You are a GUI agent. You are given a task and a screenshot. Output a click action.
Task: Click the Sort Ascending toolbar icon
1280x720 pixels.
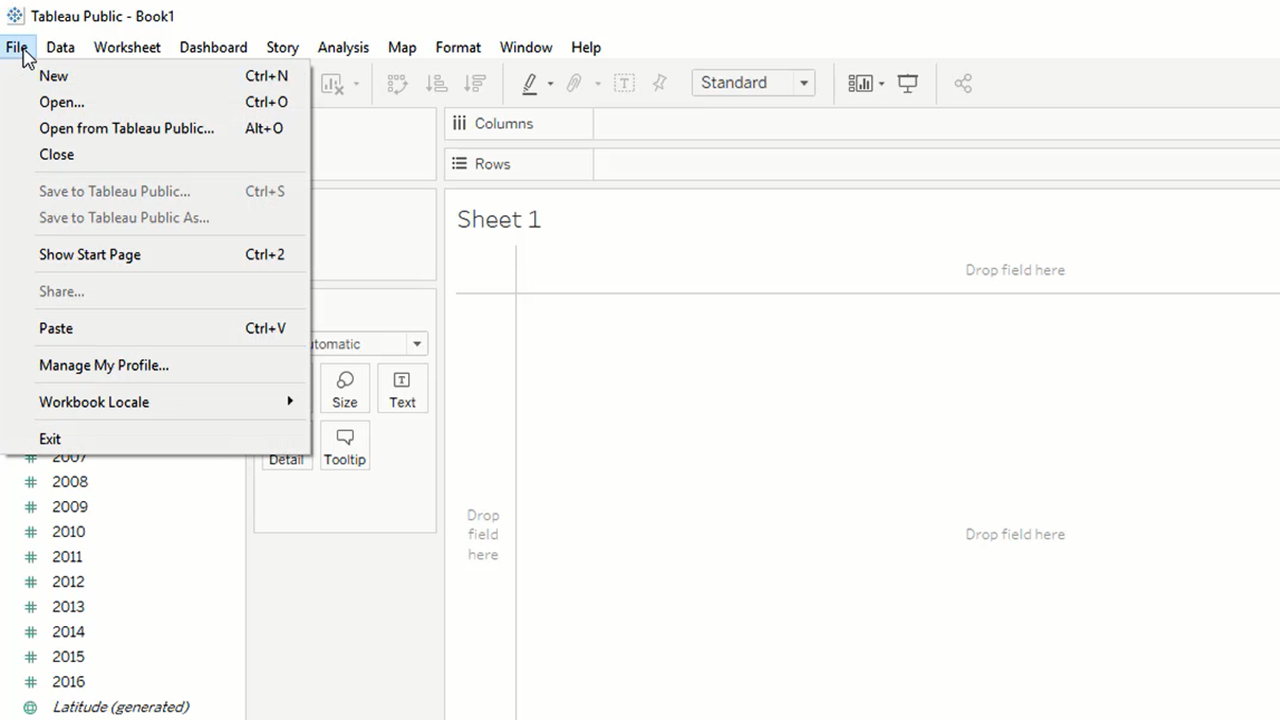point(436,84)
